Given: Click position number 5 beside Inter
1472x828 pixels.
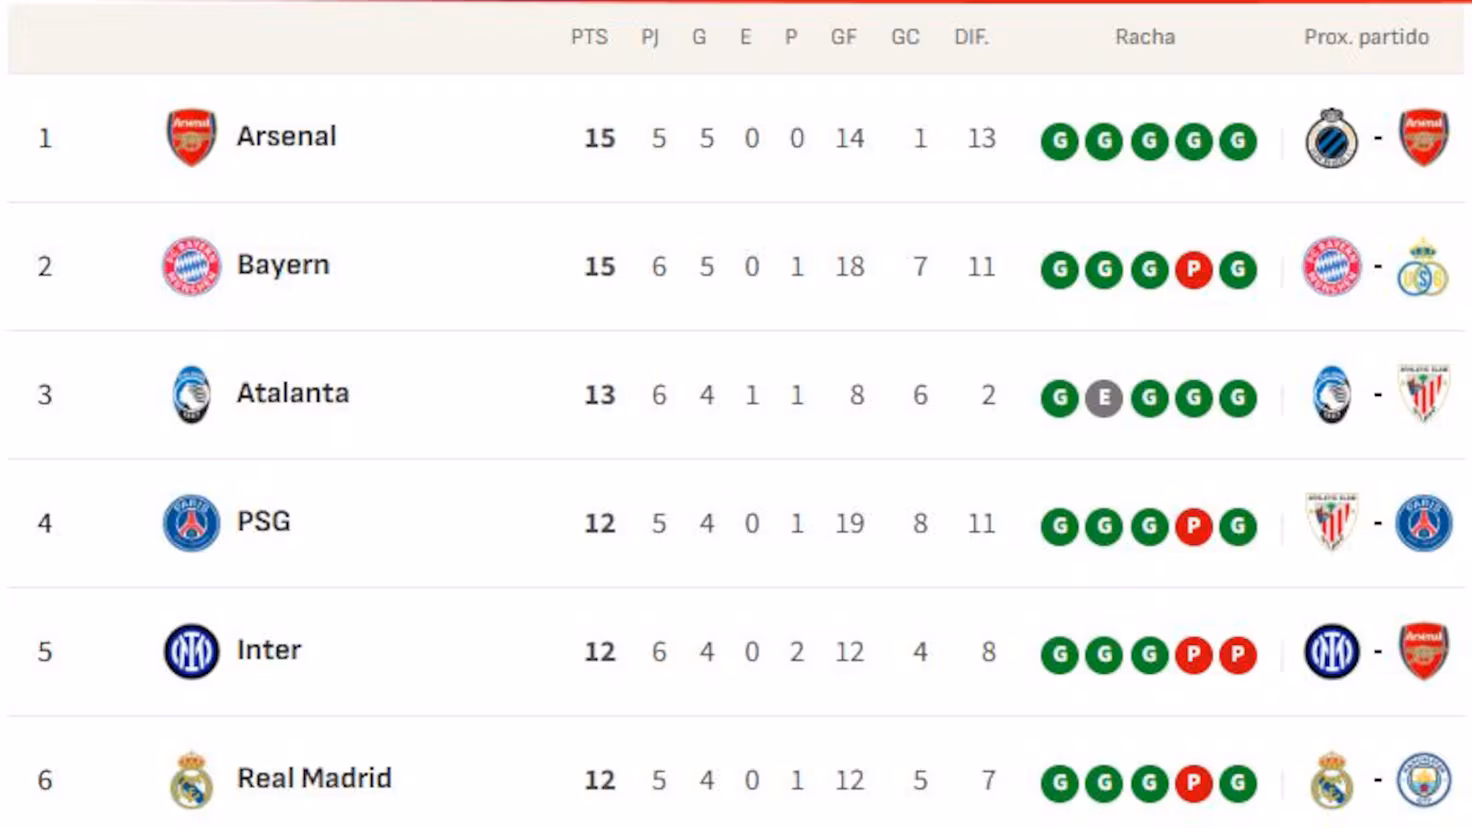Looking at the screenshot, I should coord(44,649).
